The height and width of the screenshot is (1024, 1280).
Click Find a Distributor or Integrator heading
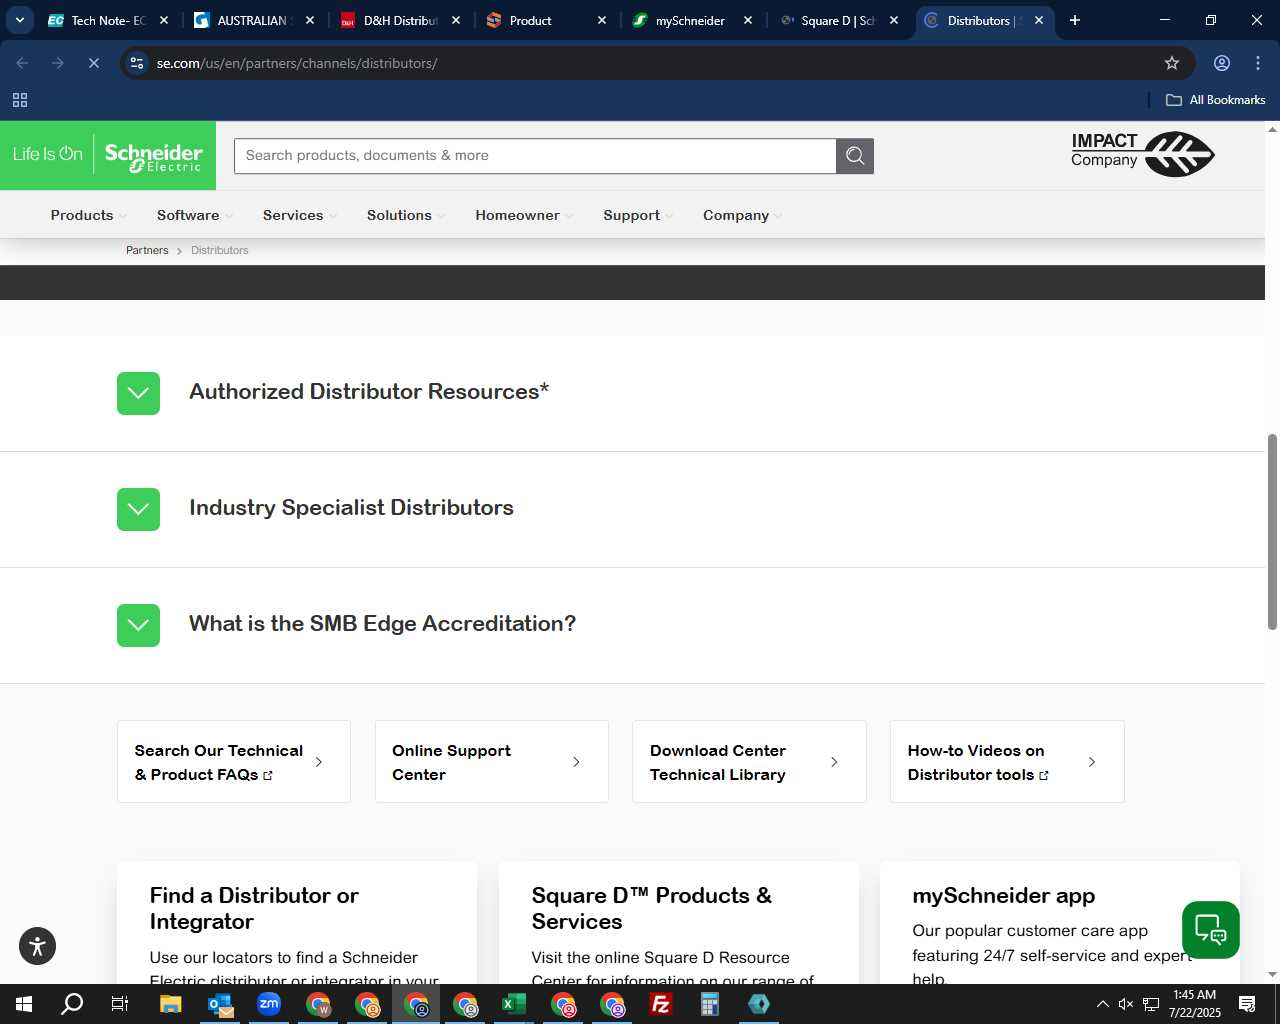coord(254,908)
